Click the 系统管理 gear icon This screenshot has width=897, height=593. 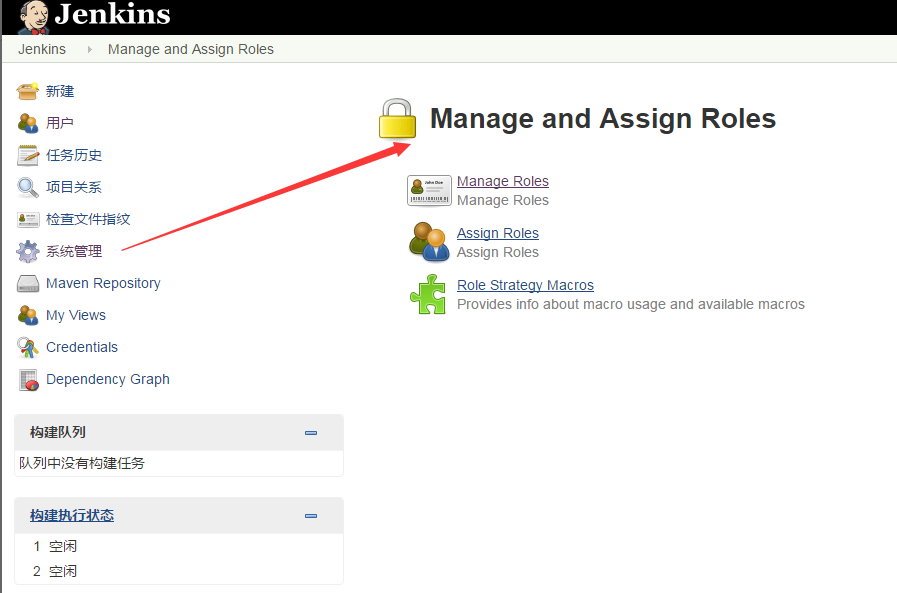[28, 251]
